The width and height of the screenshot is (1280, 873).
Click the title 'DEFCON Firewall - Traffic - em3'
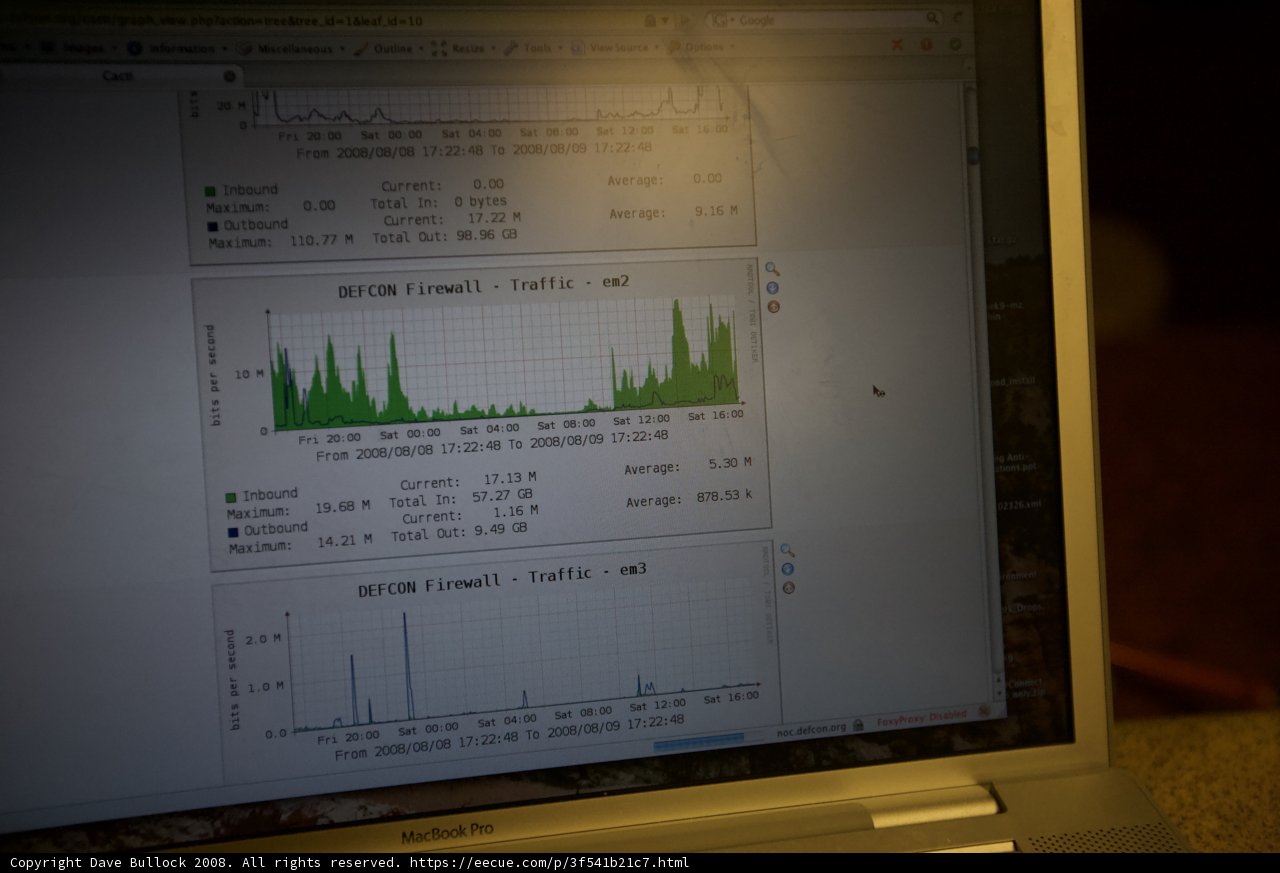coord(502,580)
